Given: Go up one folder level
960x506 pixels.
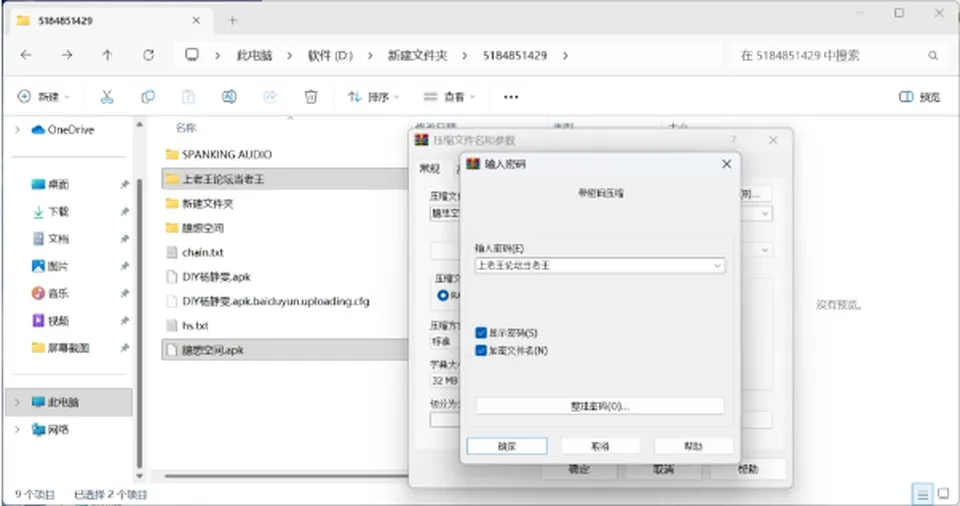Looking at the screenshot, I should (x=107, y=55).
